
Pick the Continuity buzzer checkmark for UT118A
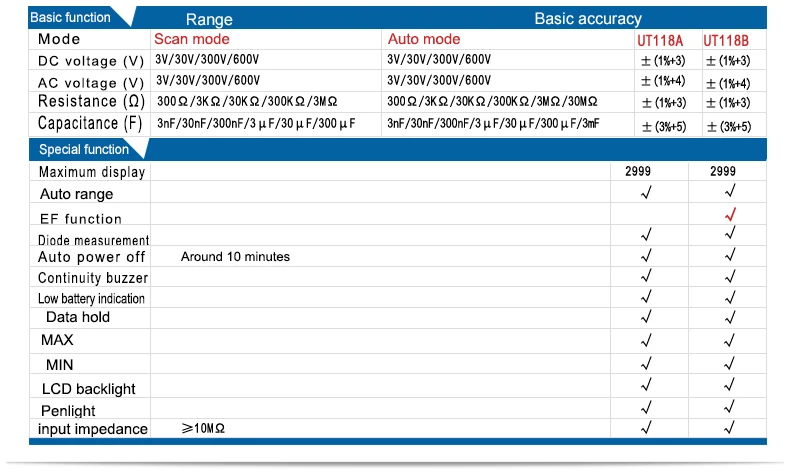646,276
